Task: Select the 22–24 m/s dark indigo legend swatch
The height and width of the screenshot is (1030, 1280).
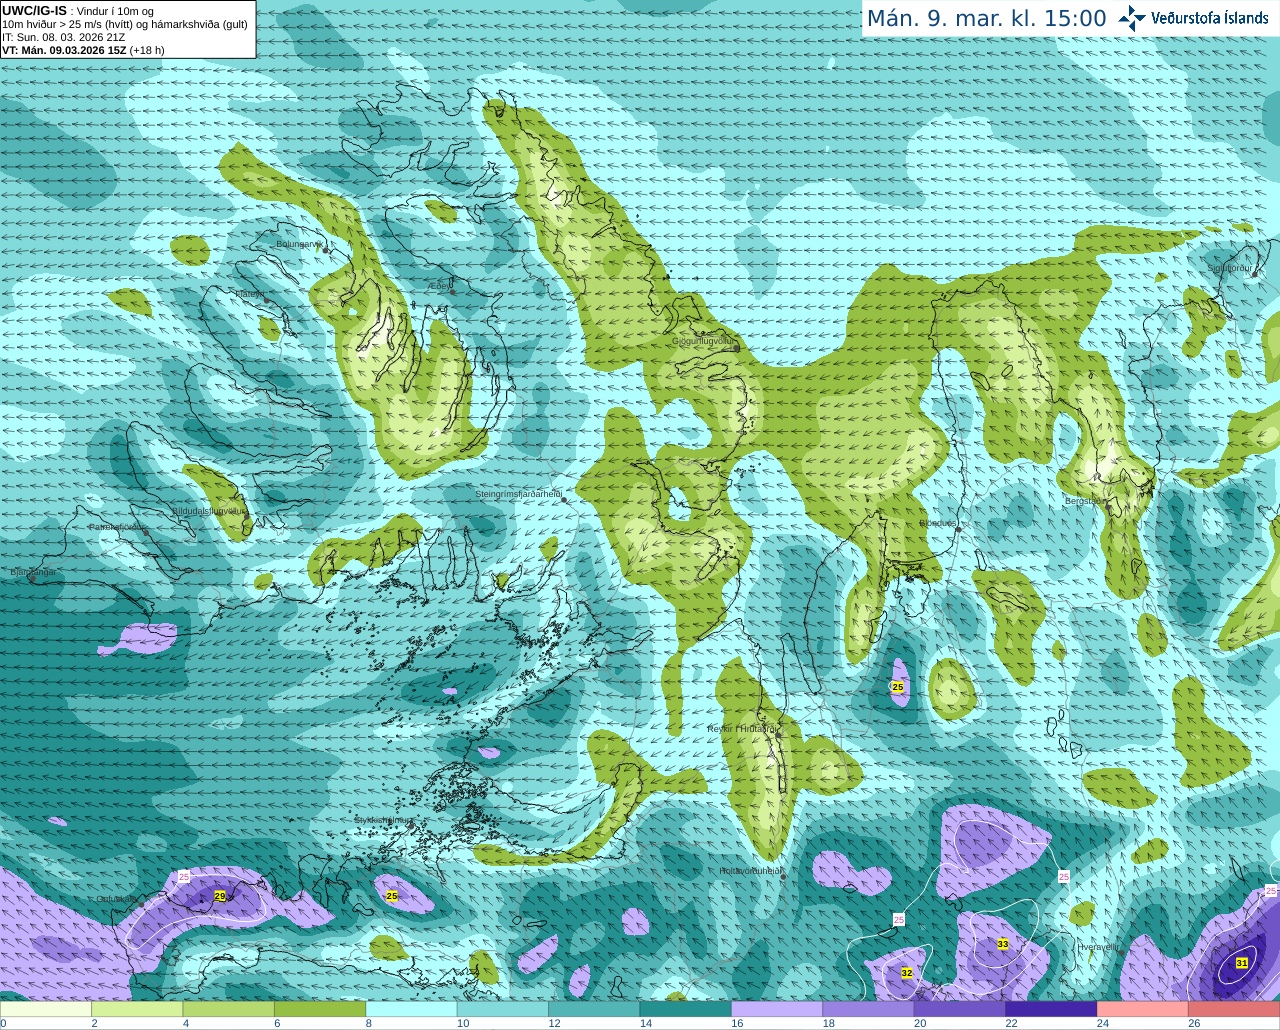Action: [x=1051, y=1009]
